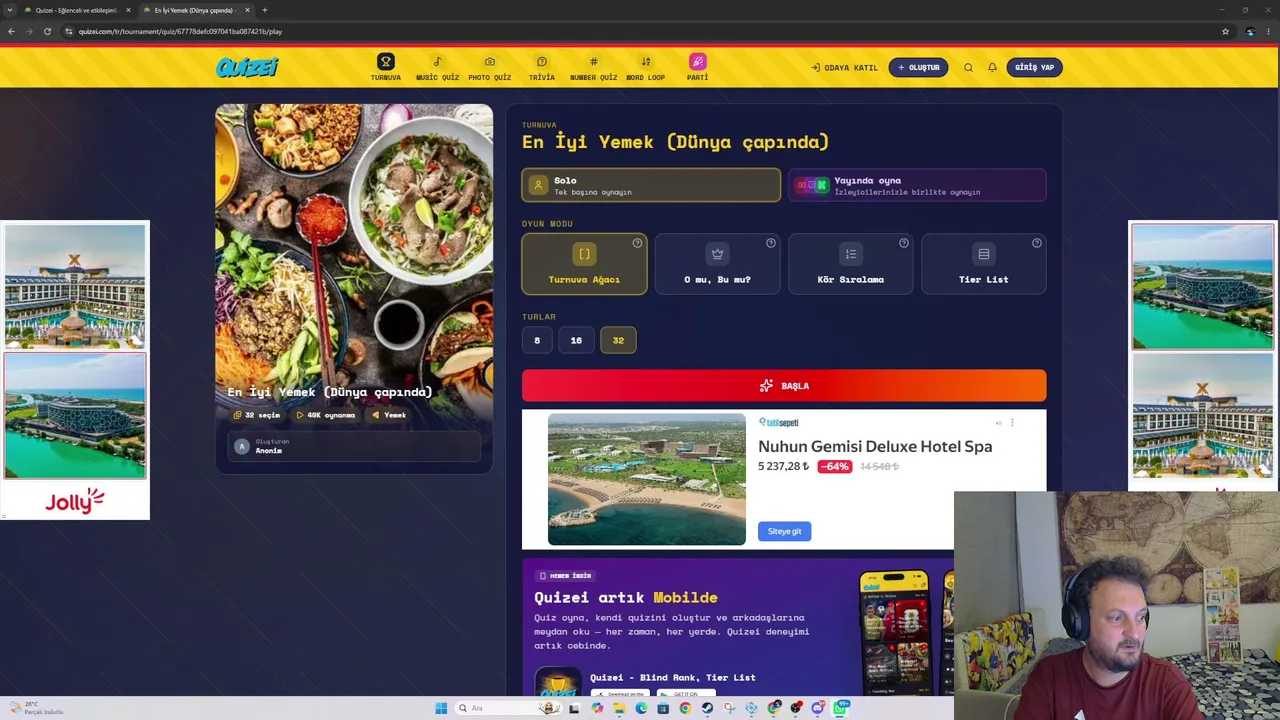Set rounds to 32
Screen dimensions: 1280x720
(618, 340)
